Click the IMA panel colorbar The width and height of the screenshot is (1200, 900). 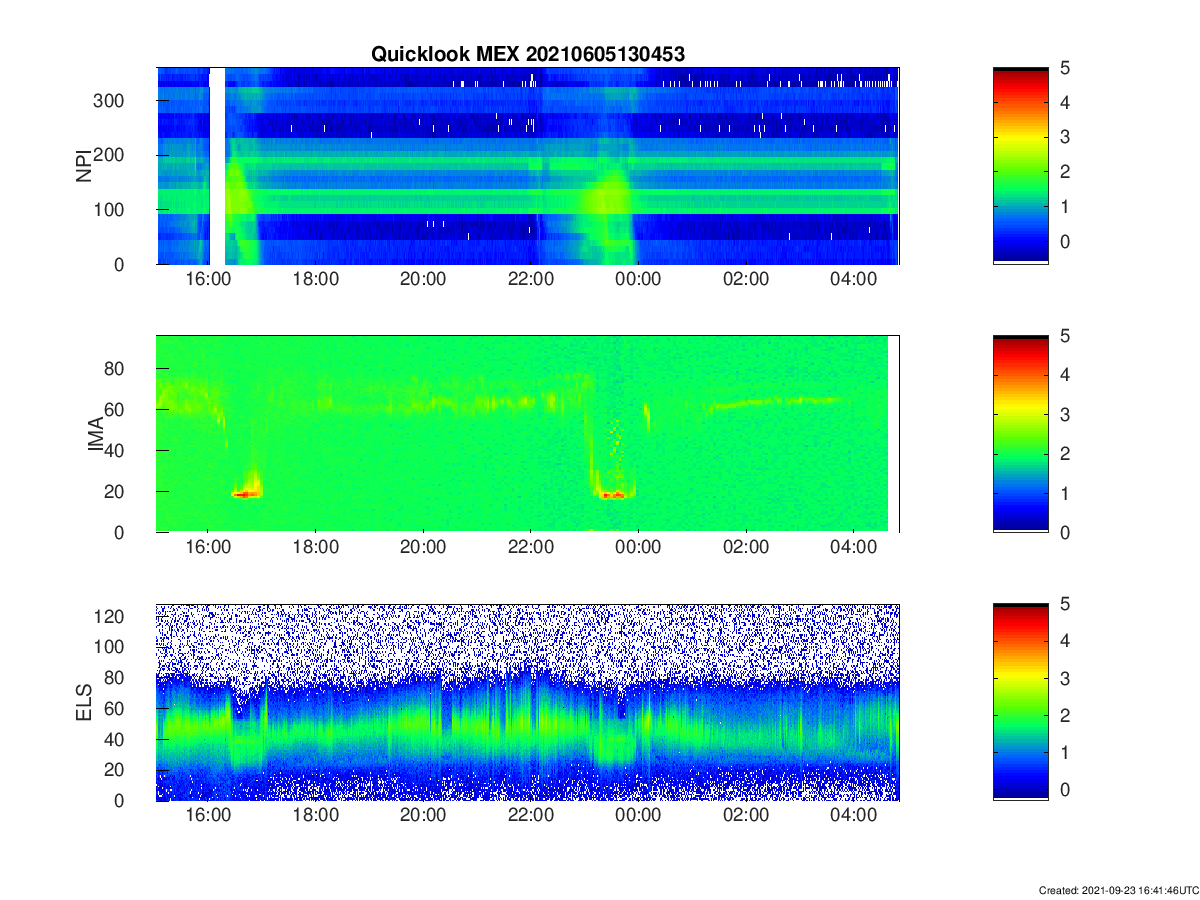point(1020,434)
